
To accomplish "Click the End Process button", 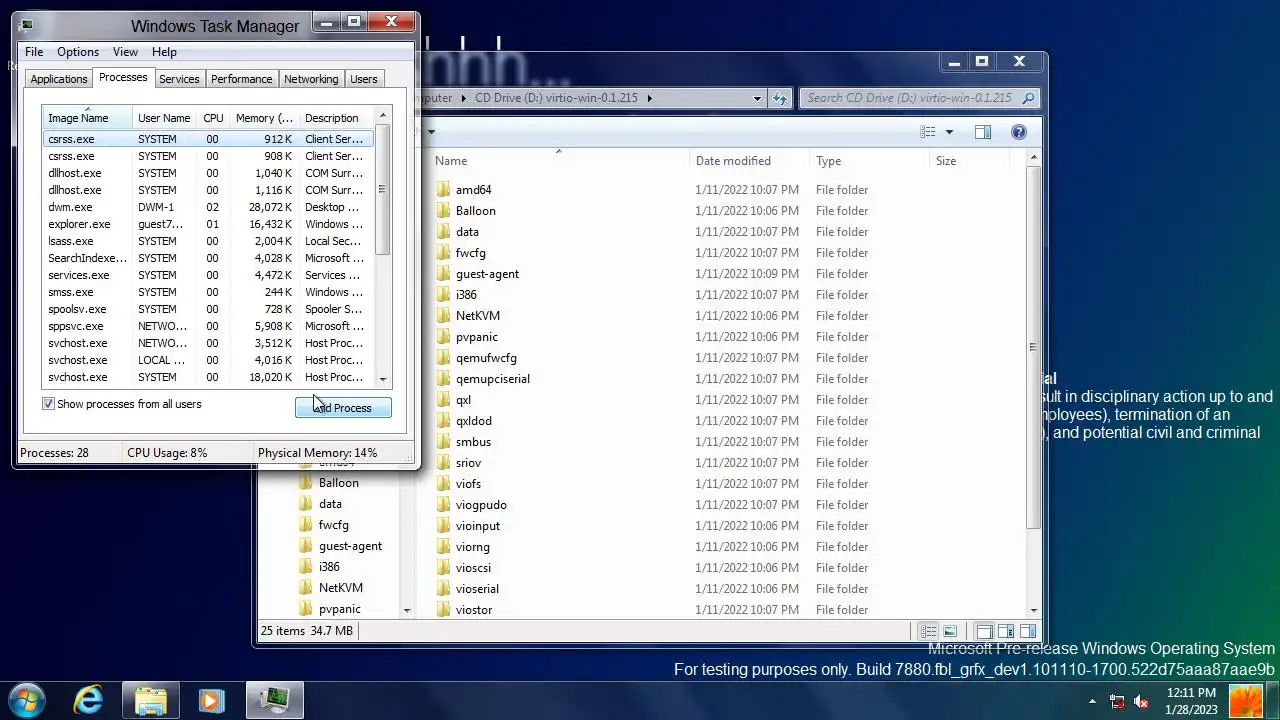I will click(x=343, y=408).
